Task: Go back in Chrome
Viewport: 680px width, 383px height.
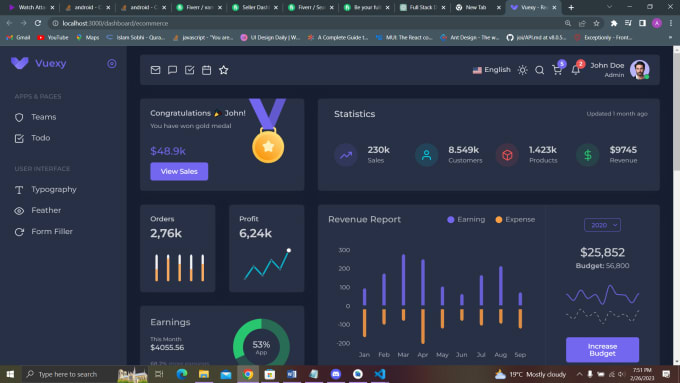Action: pos(9,23)
